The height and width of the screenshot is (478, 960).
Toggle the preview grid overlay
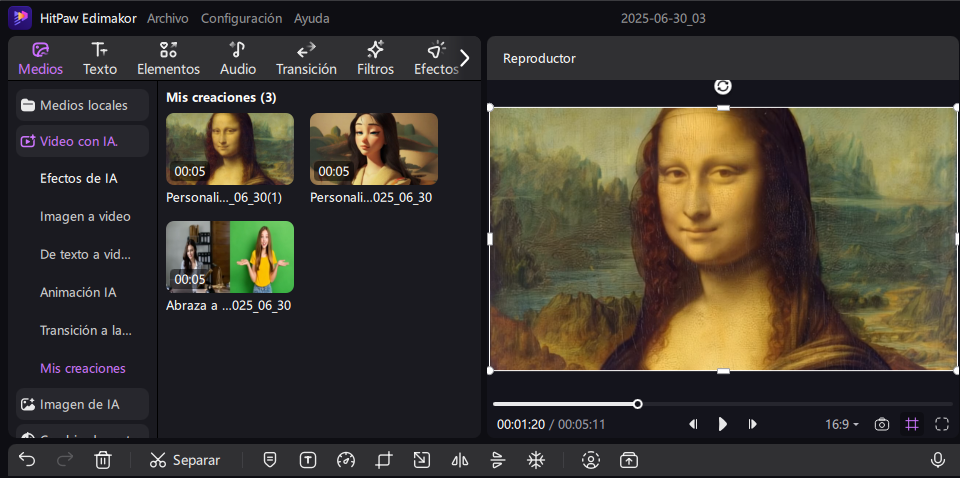pos(912,424)
